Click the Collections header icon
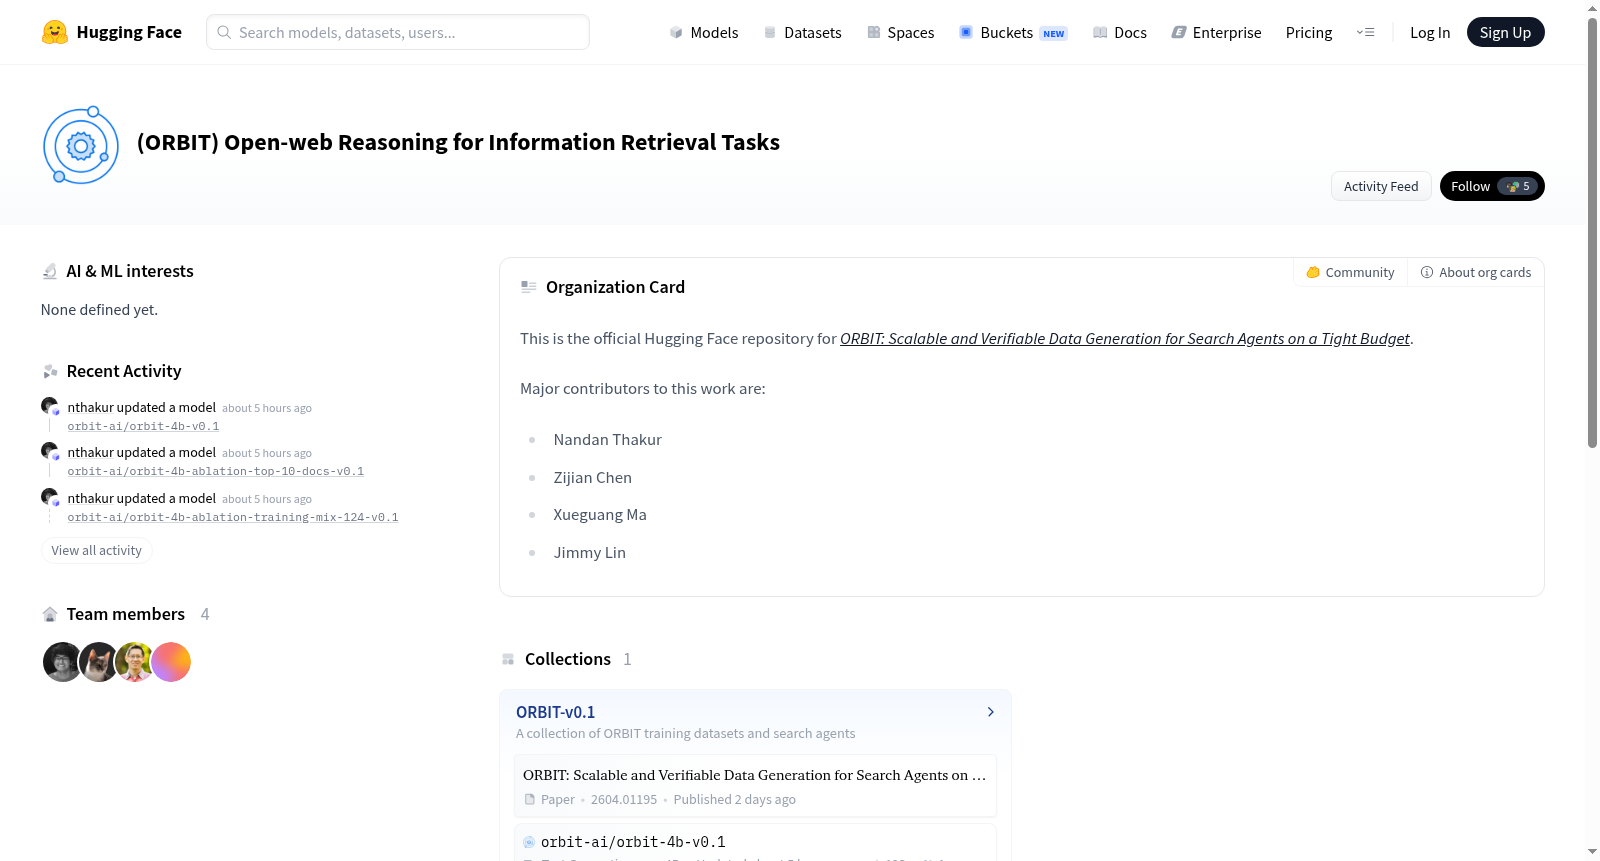Viewport: 1600px width, 861px height. click(508, 659)
